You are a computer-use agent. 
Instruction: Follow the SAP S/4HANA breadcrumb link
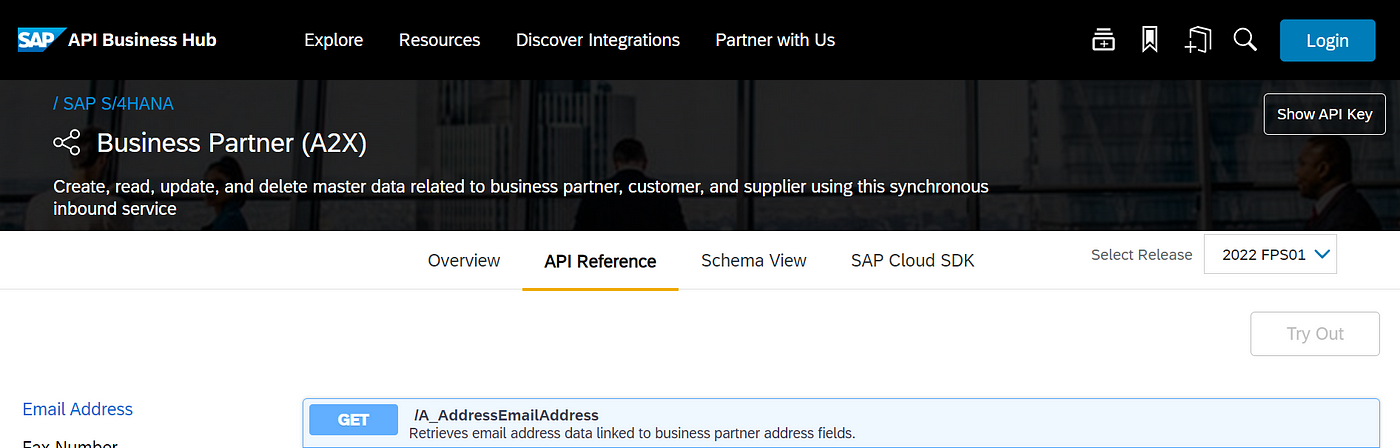[x=120, y=103]
